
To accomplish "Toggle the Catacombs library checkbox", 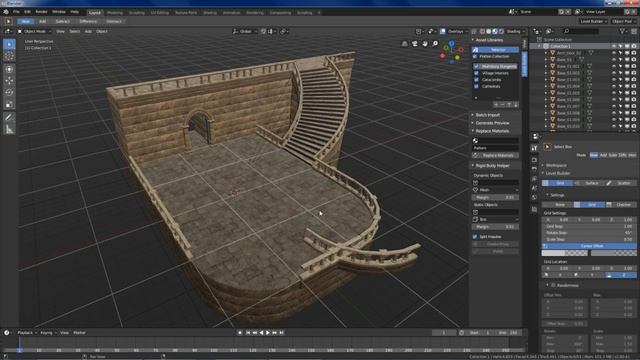I will [x=476, y=80].
